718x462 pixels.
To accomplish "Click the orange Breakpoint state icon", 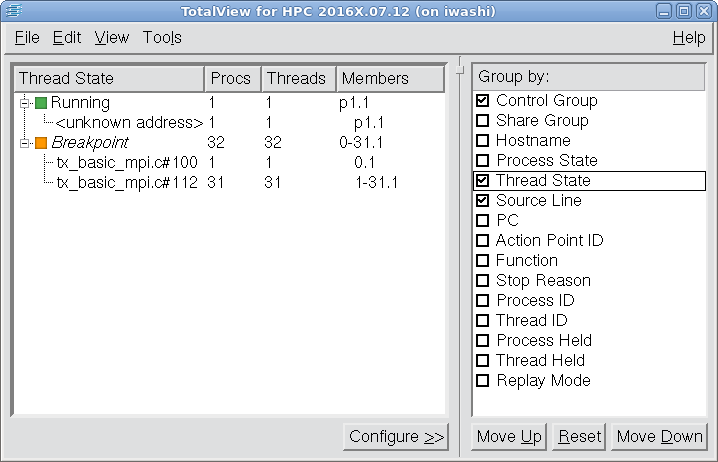I will pyautogui.click(x=41, y=143).
